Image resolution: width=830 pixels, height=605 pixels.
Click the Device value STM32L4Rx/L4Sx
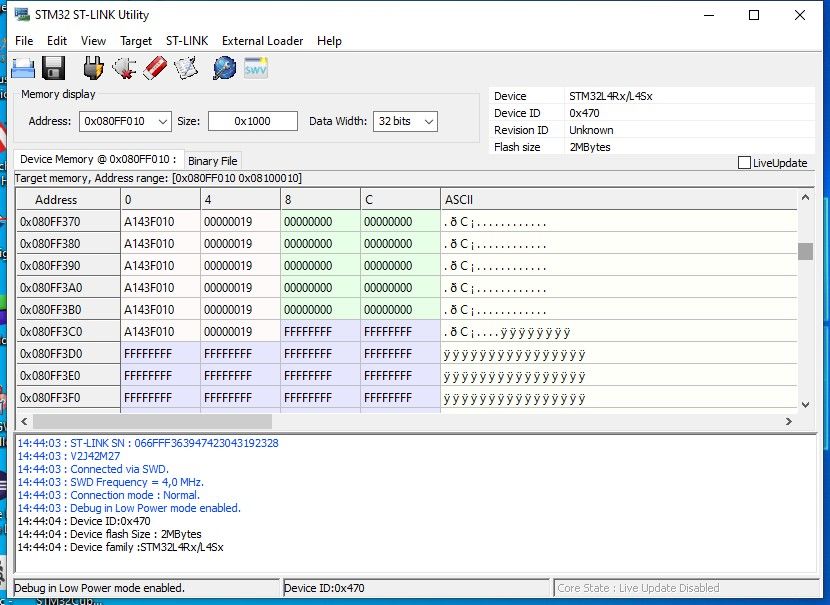[611, 96]
